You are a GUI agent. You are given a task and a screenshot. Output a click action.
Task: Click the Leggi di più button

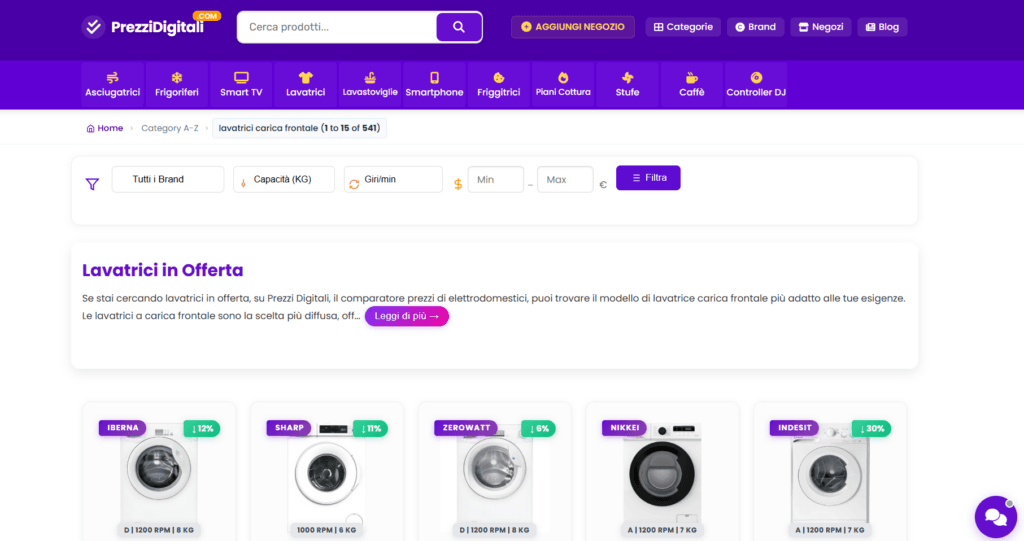coord(407,316)
